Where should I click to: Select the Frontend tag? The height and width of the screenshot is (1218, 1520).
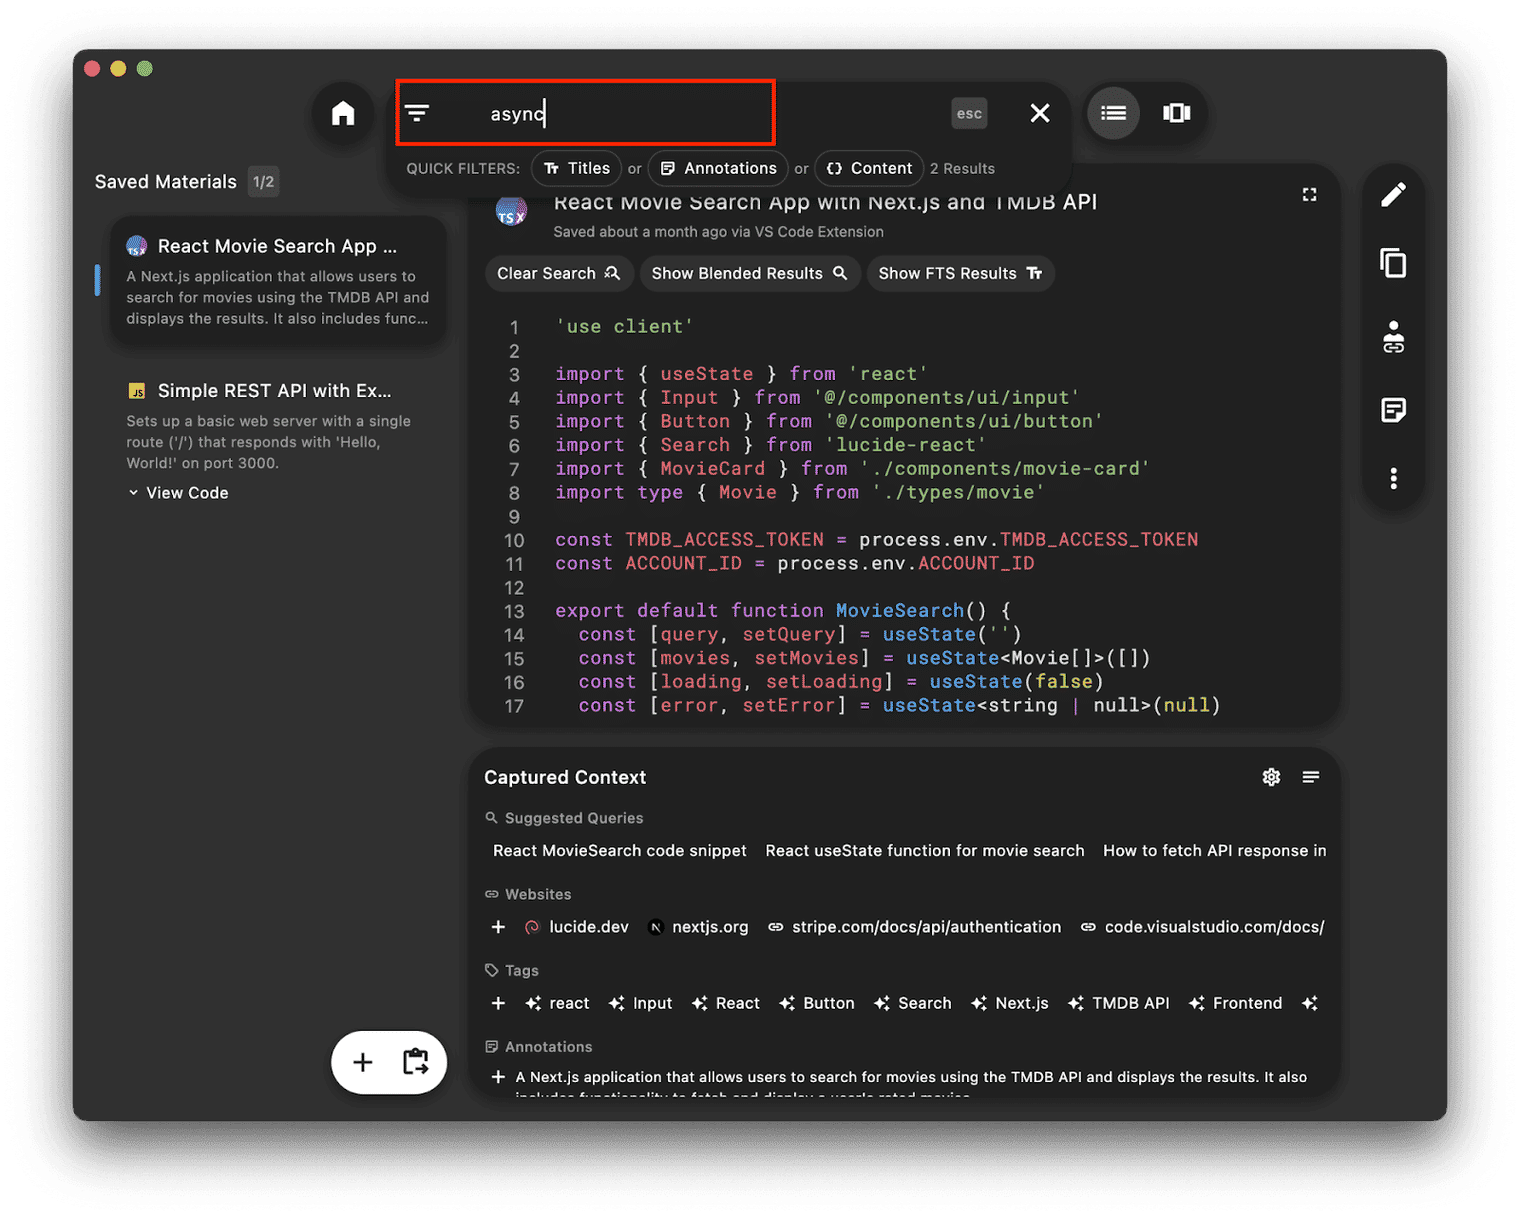[x=1235, y=1003]
